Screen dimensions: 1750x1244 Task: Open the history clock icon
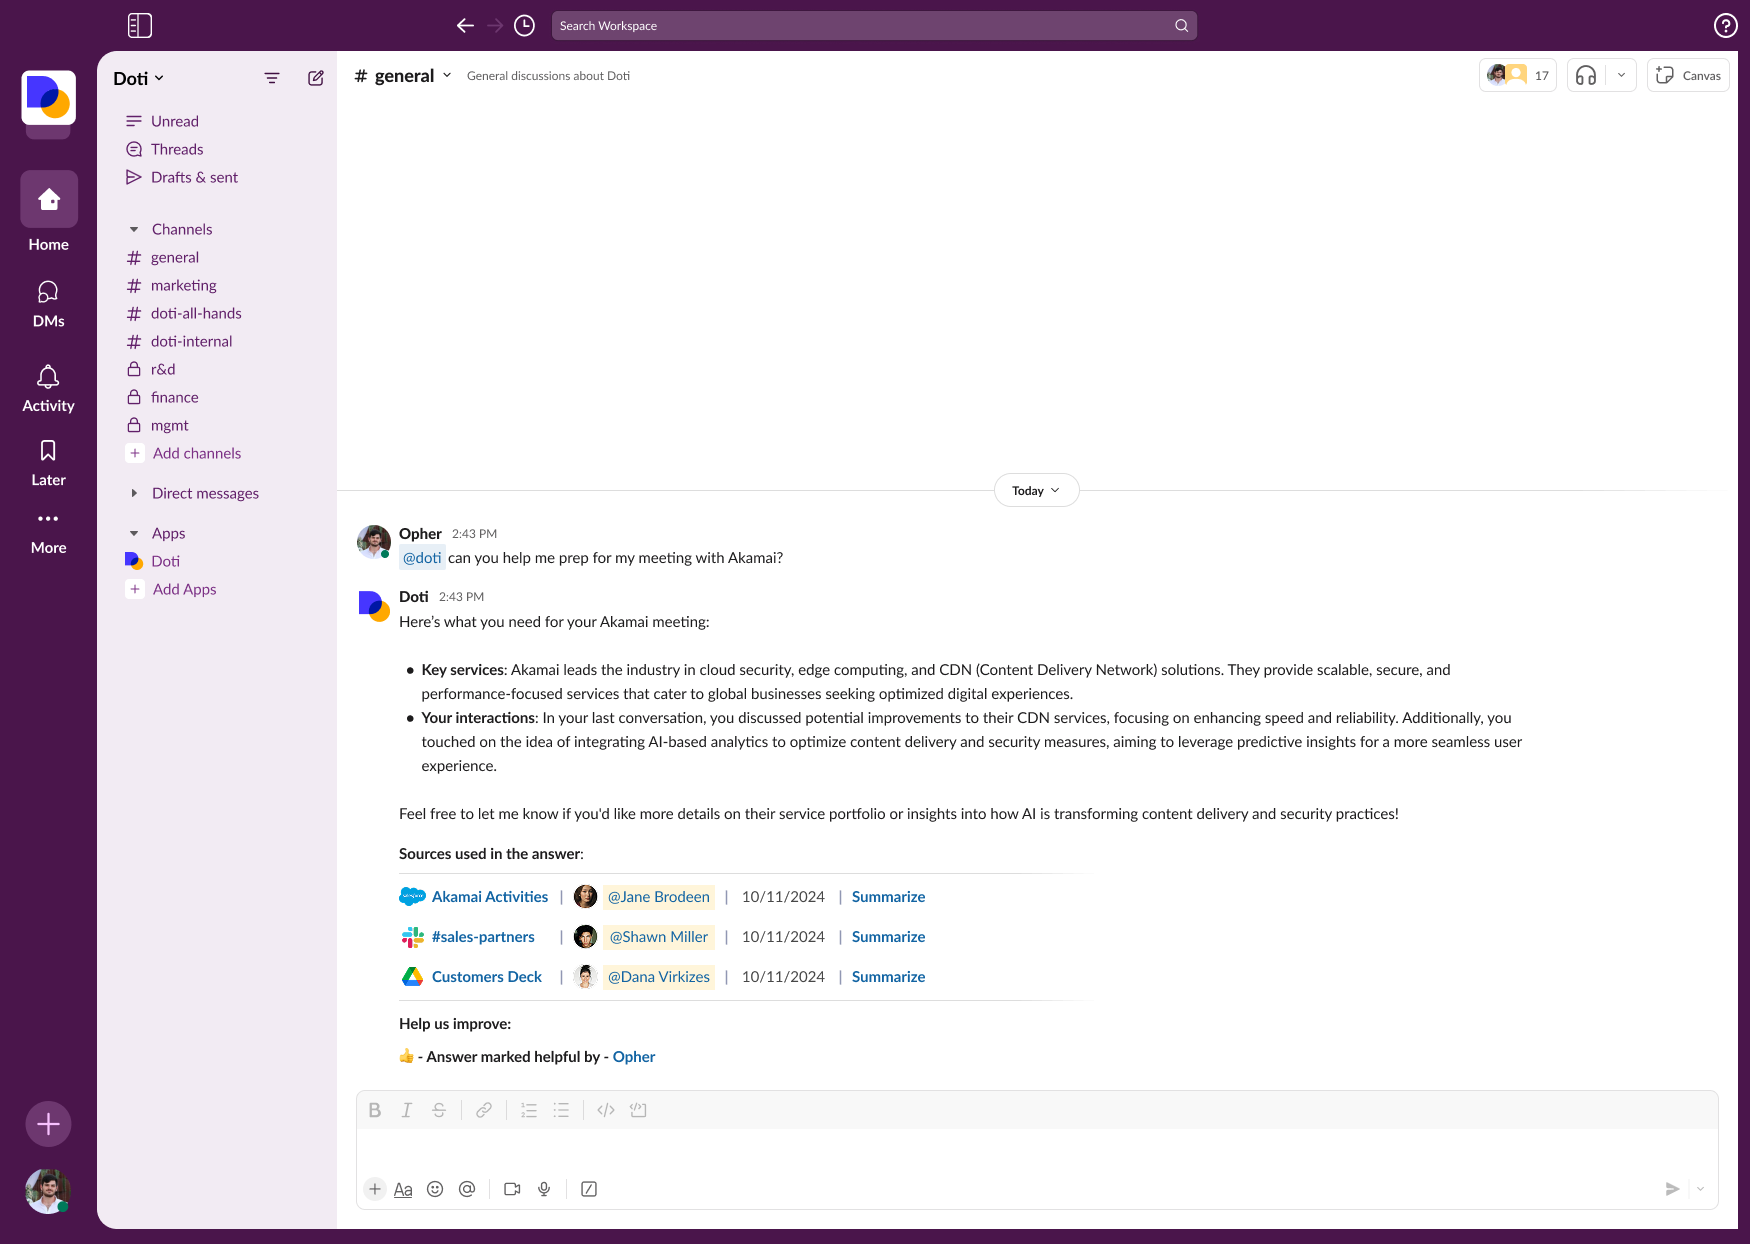point(524,26)
